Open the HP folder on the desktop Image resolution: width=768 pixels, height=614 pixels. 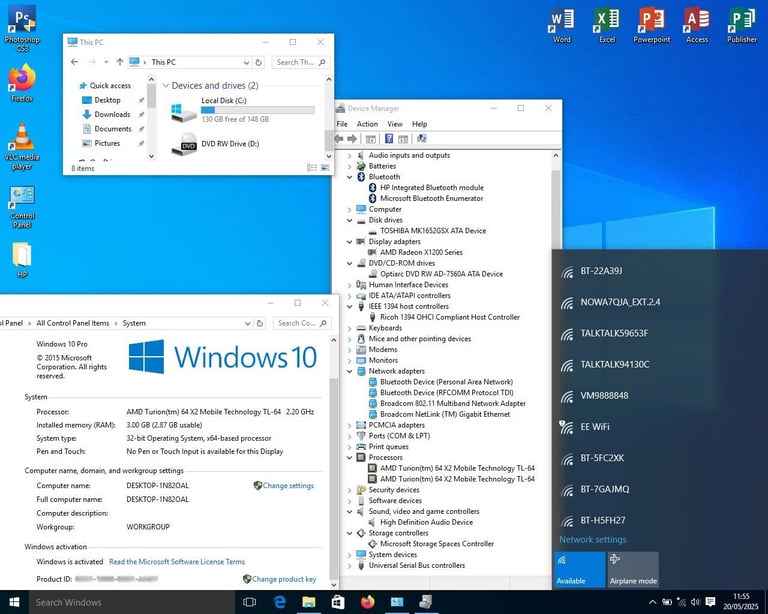22,260
